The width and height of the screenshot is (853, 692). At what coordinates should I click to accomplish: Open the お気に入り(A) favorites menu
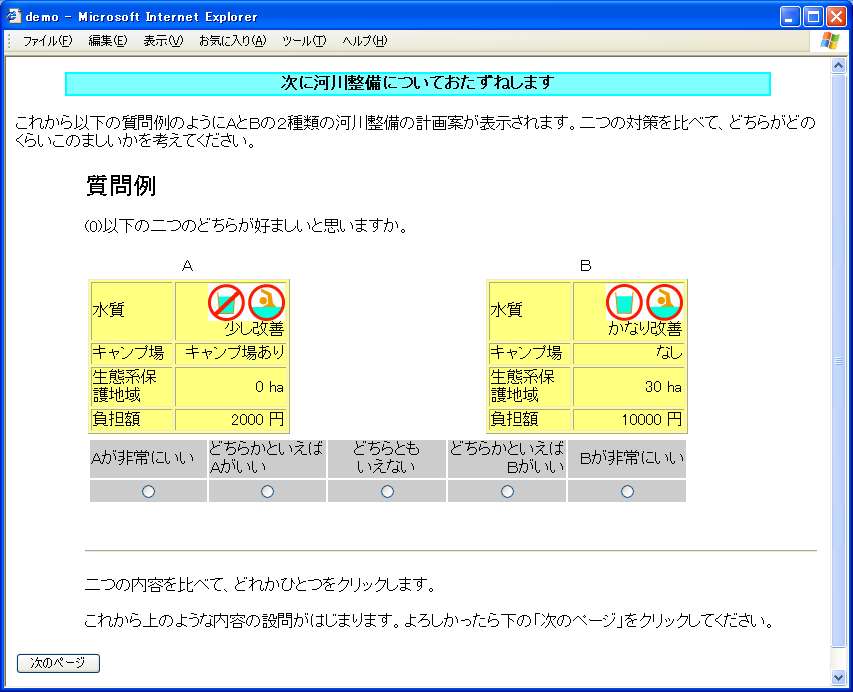pyautogui.click(x=232, y=41)
